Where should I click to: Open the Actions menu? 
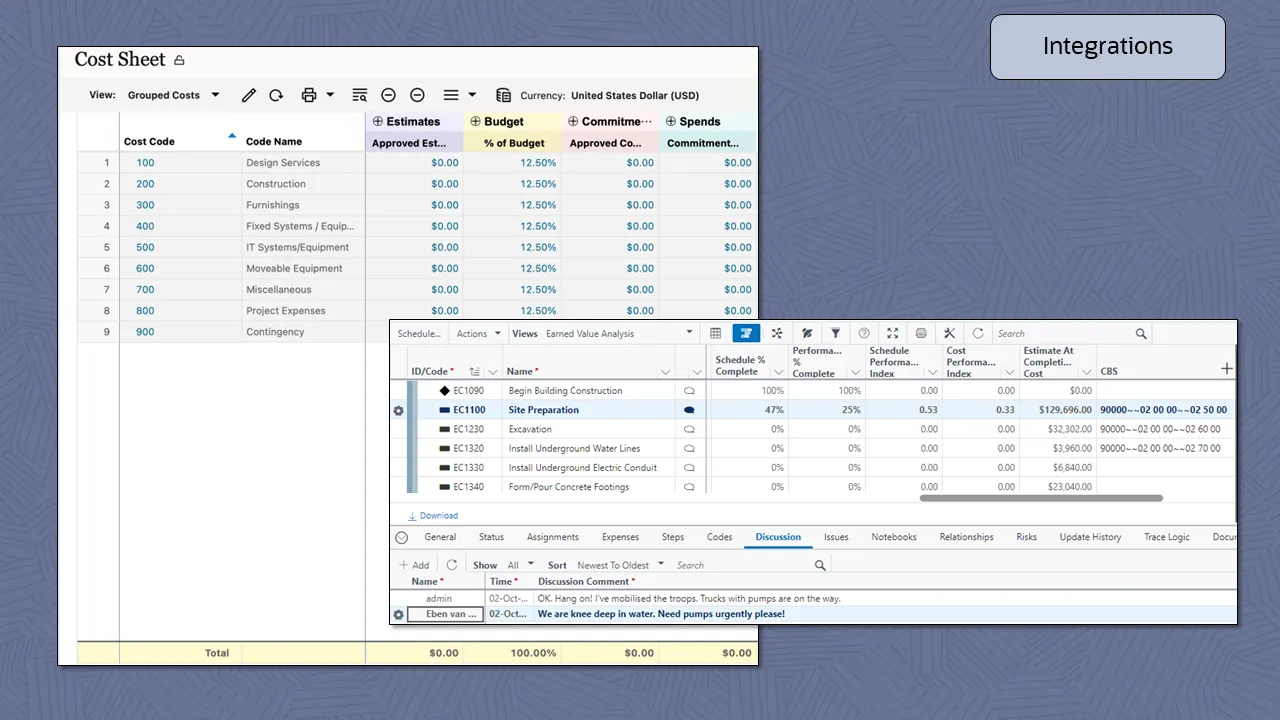coord(477,333)
